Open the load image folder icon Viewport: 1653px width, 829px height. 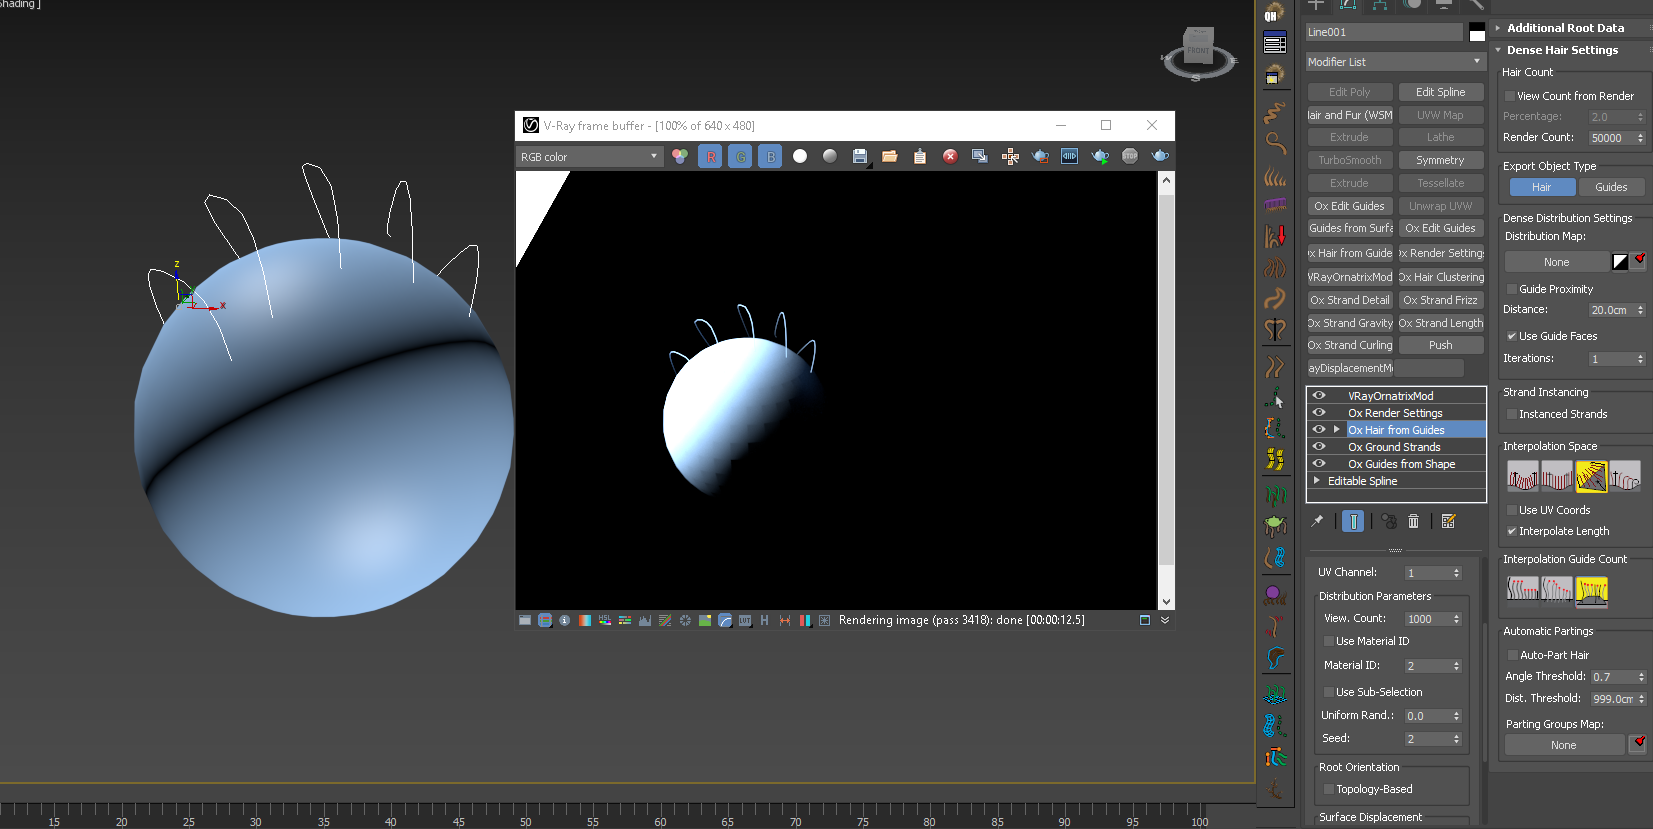pos(889,156)
